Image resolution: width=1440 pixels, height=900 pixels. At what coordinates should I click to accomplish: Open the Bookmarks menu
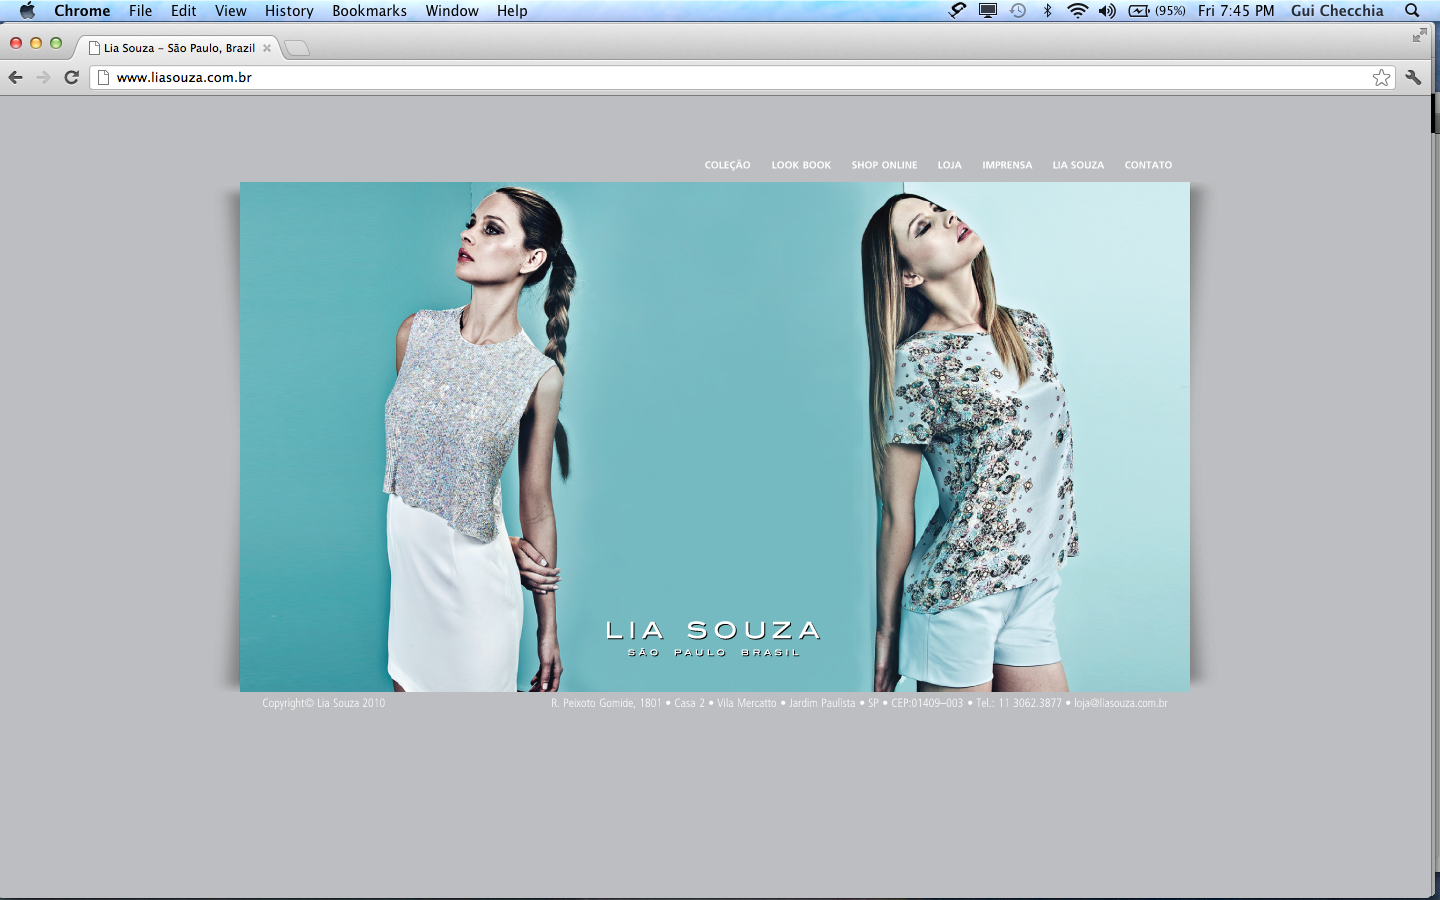(369, 11)
